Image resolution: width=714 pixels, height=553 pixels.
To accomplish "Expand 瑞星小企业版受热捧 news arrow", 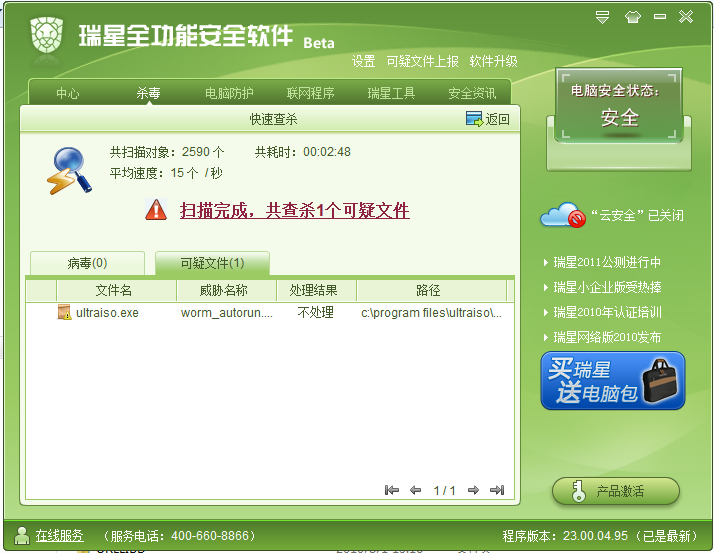I will 546,287.
